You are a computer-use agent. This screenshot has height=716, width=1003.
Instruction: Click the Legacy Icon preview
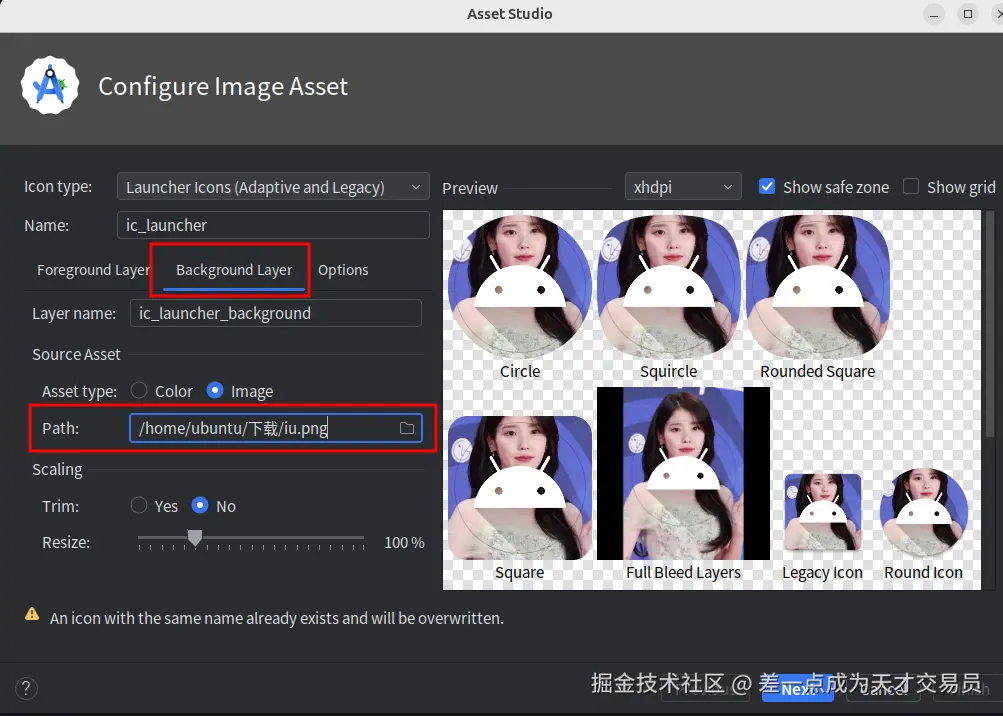click(x=823, y=512)
